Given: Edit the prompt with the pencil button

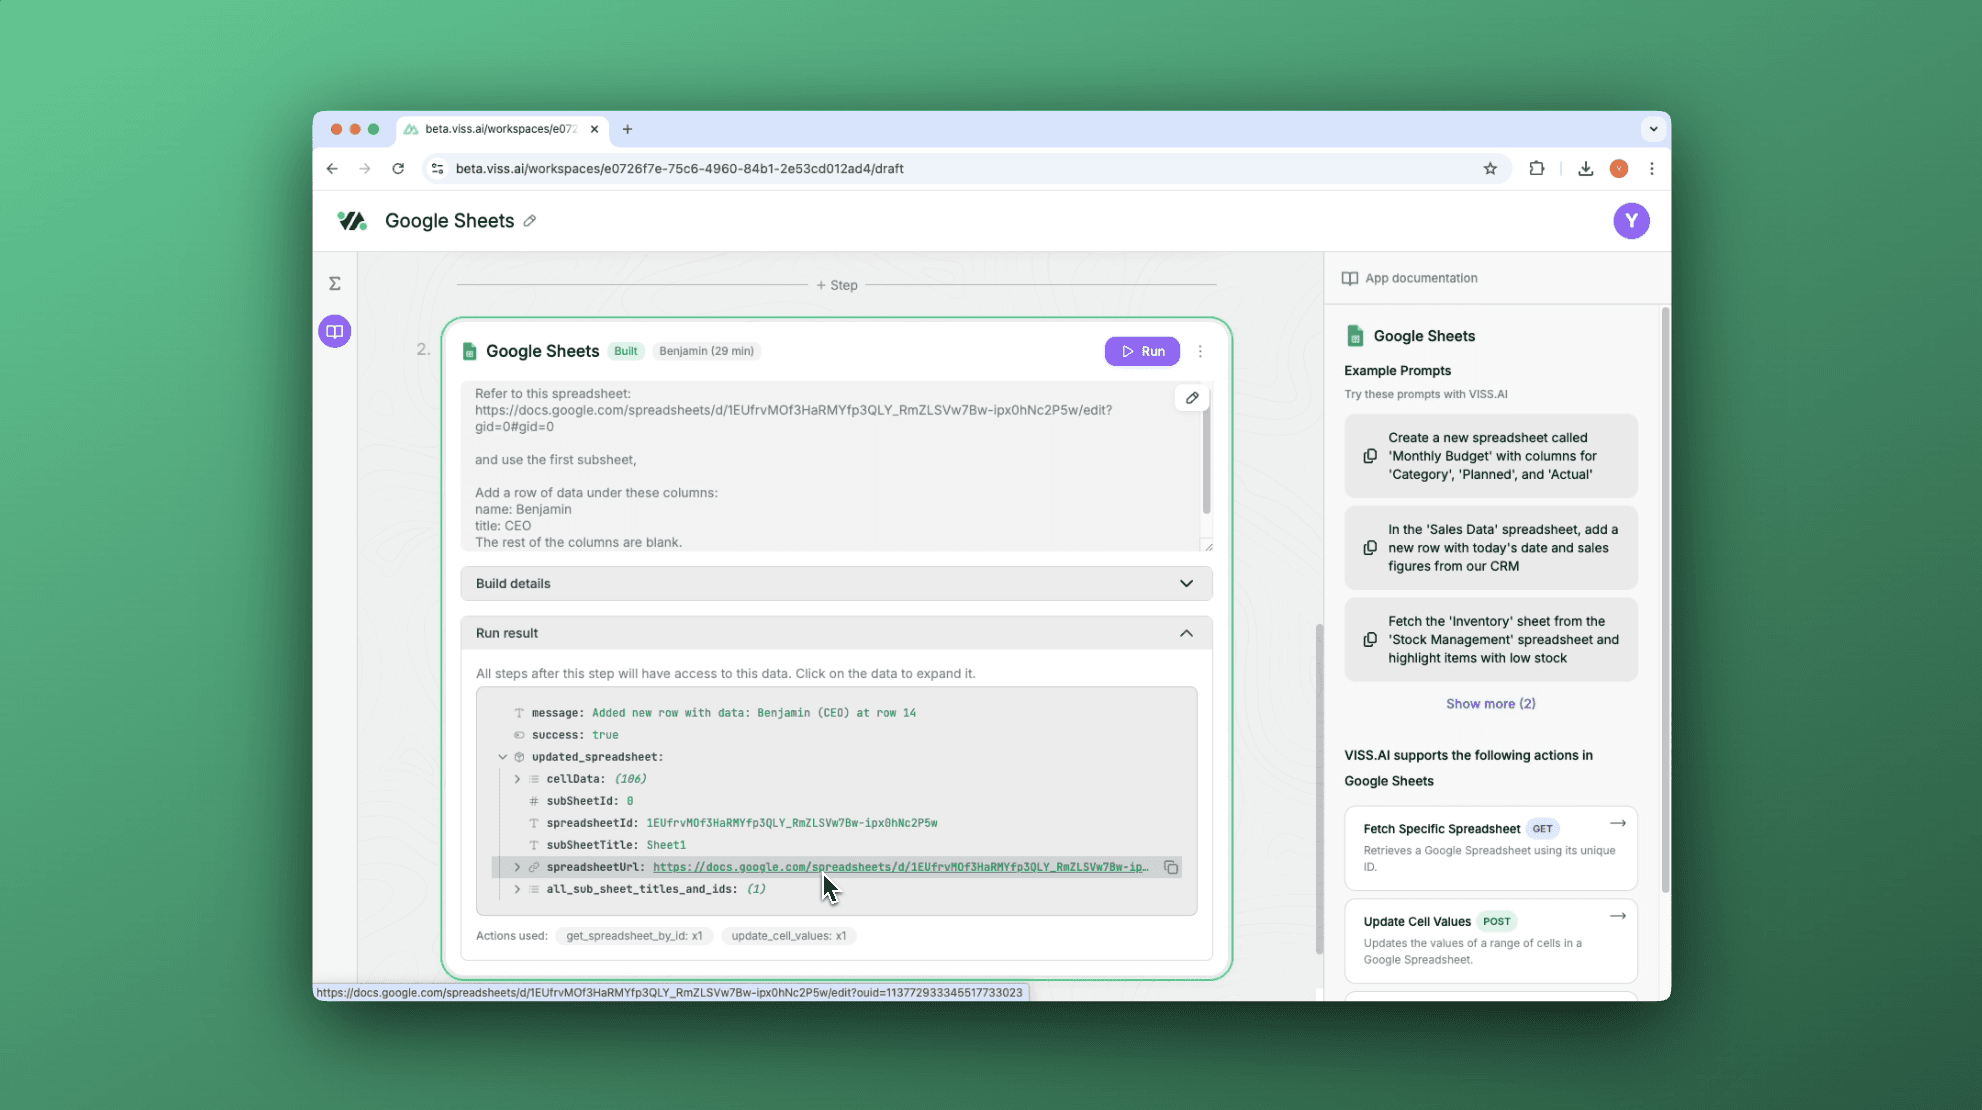Looking at the screenshot, I should [1192, 398].
